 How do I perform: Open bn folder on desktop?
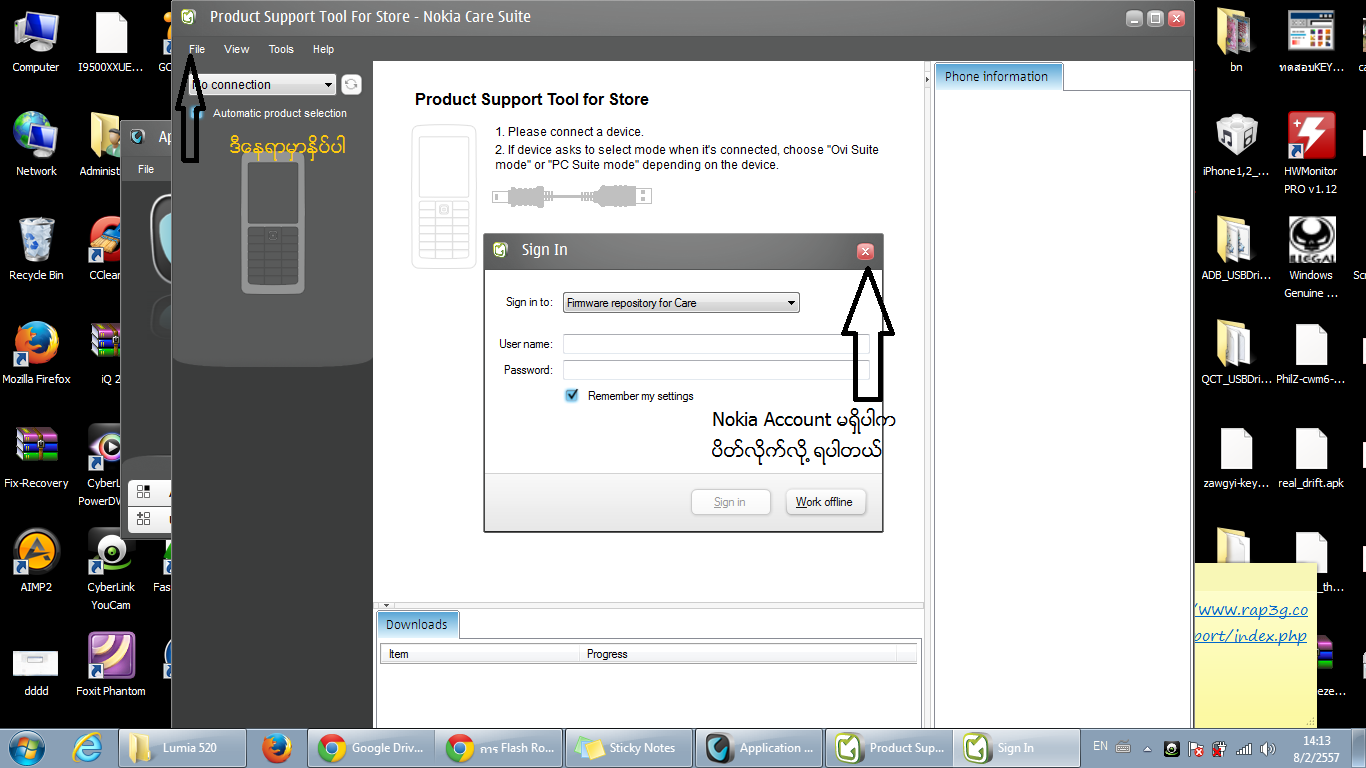pos(1236,42)
